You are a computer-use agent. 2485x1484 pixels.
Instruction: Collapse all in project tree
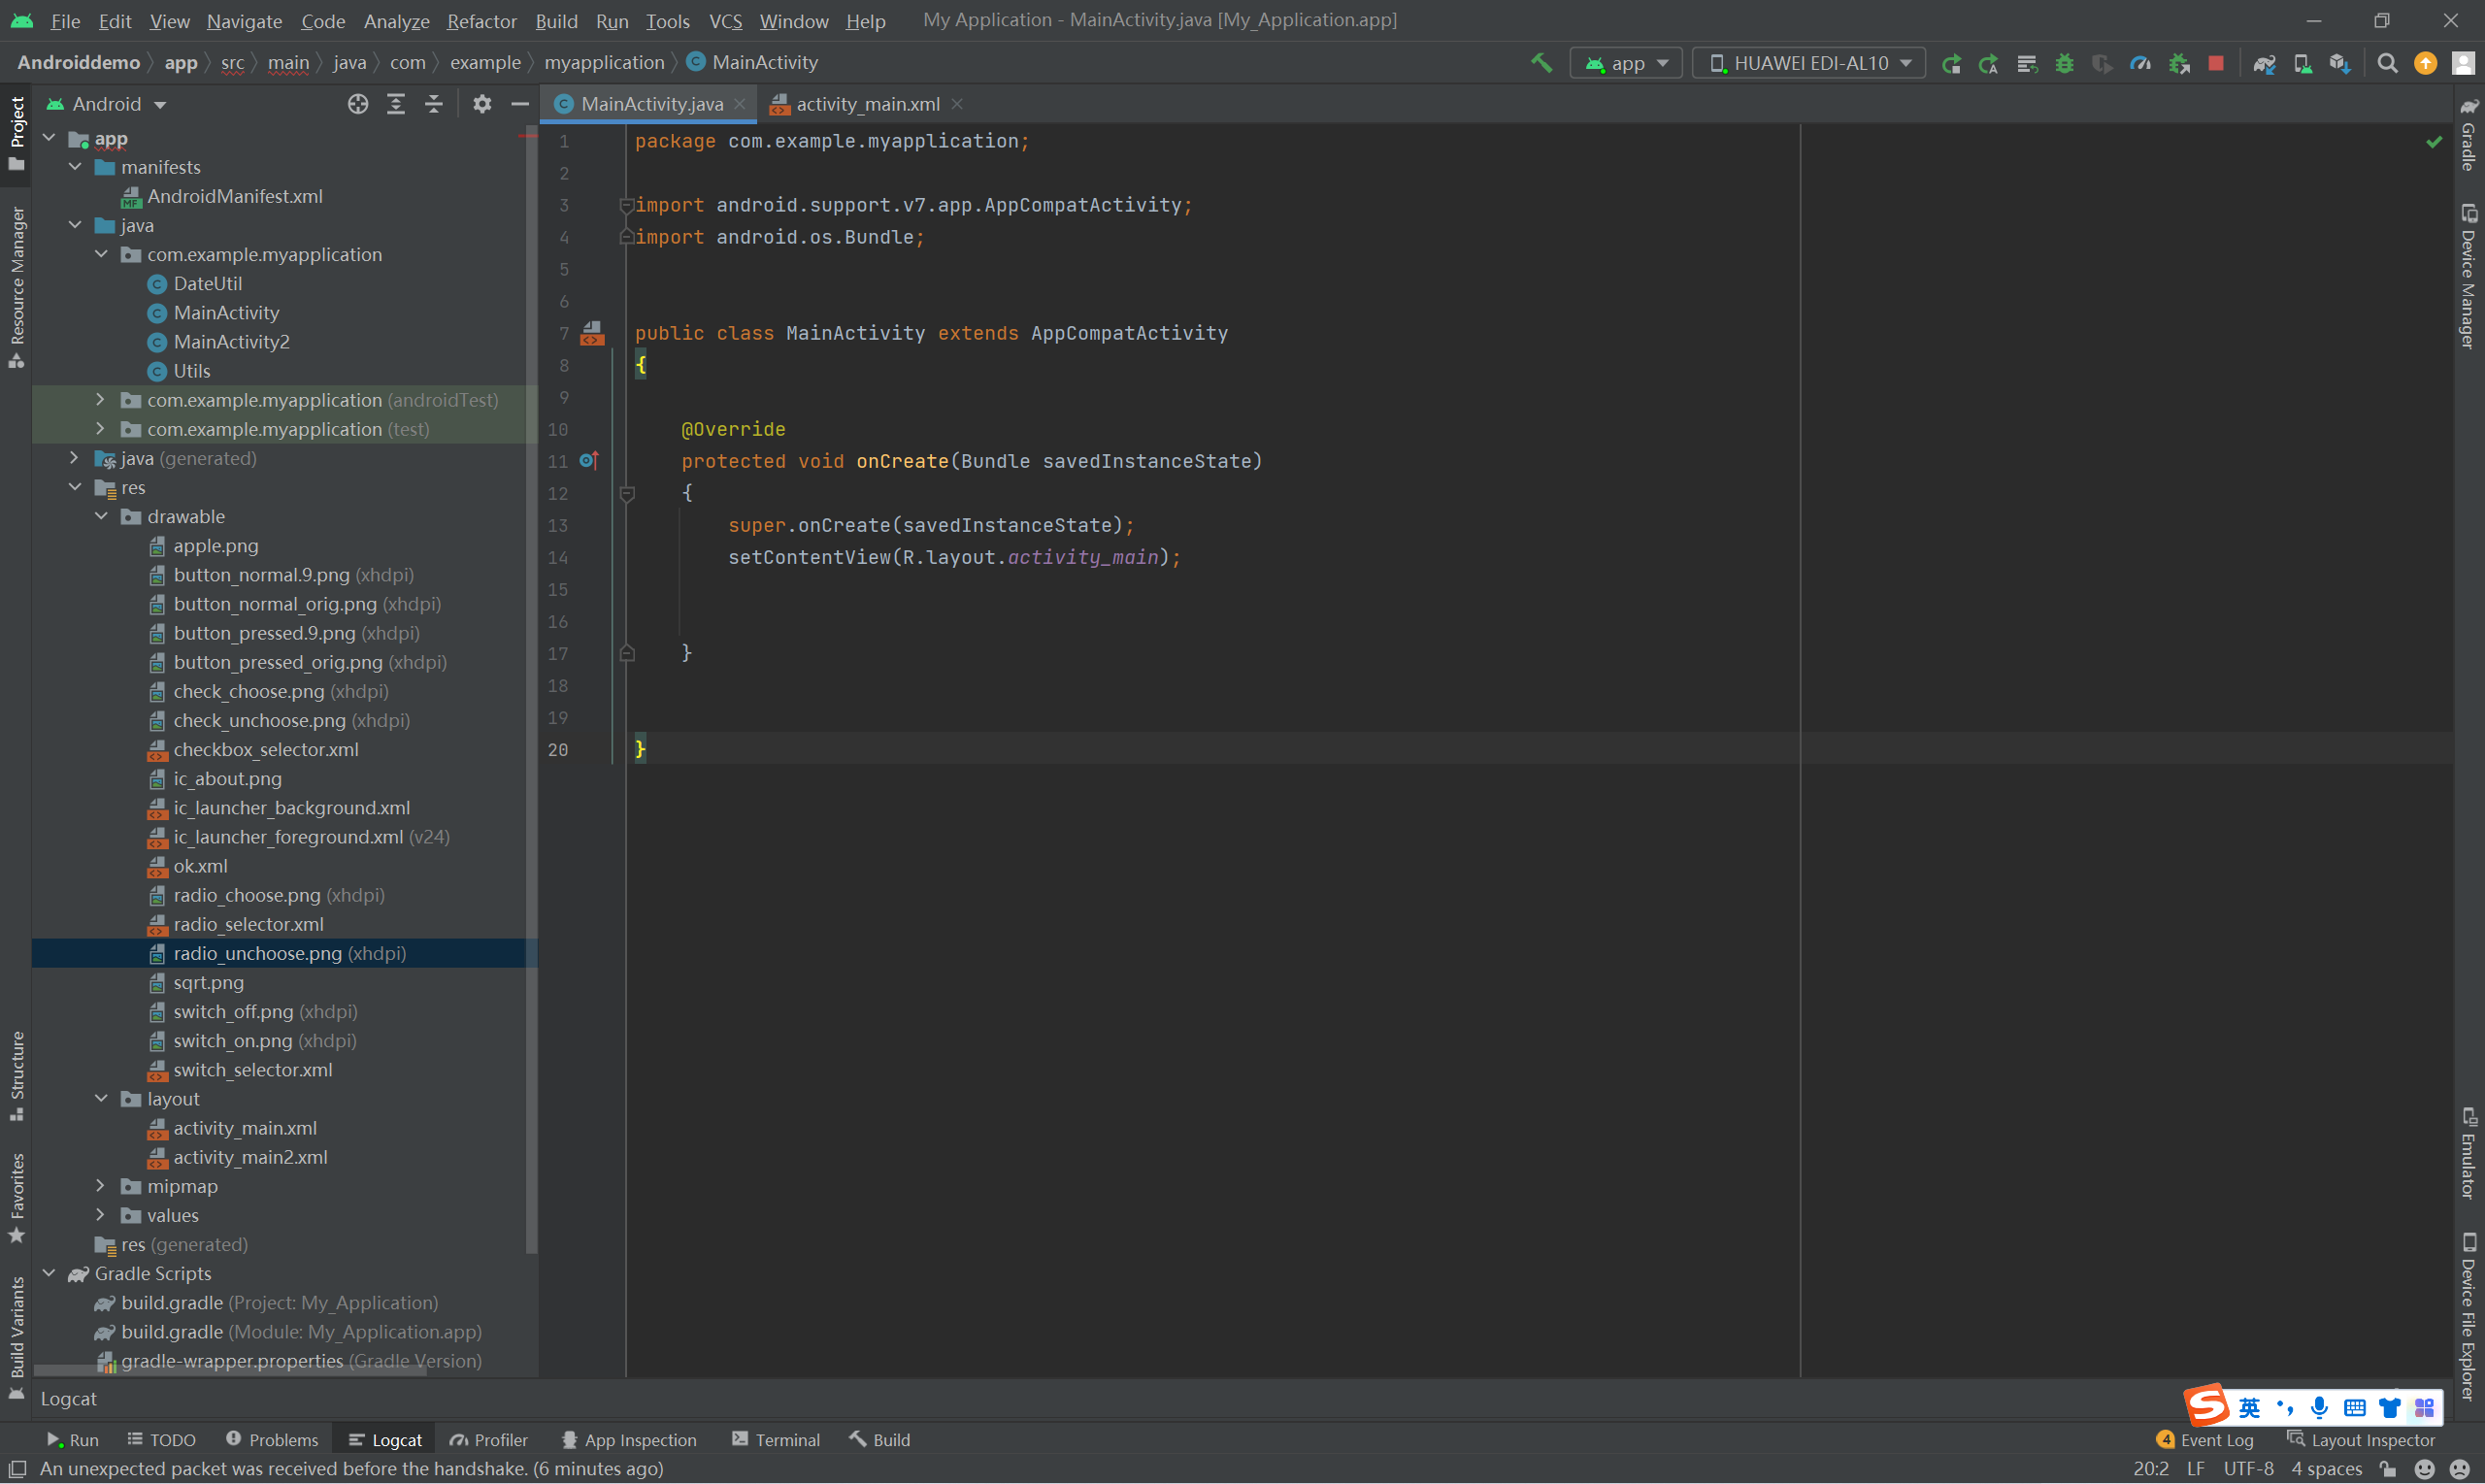click(x=434, y=104)
